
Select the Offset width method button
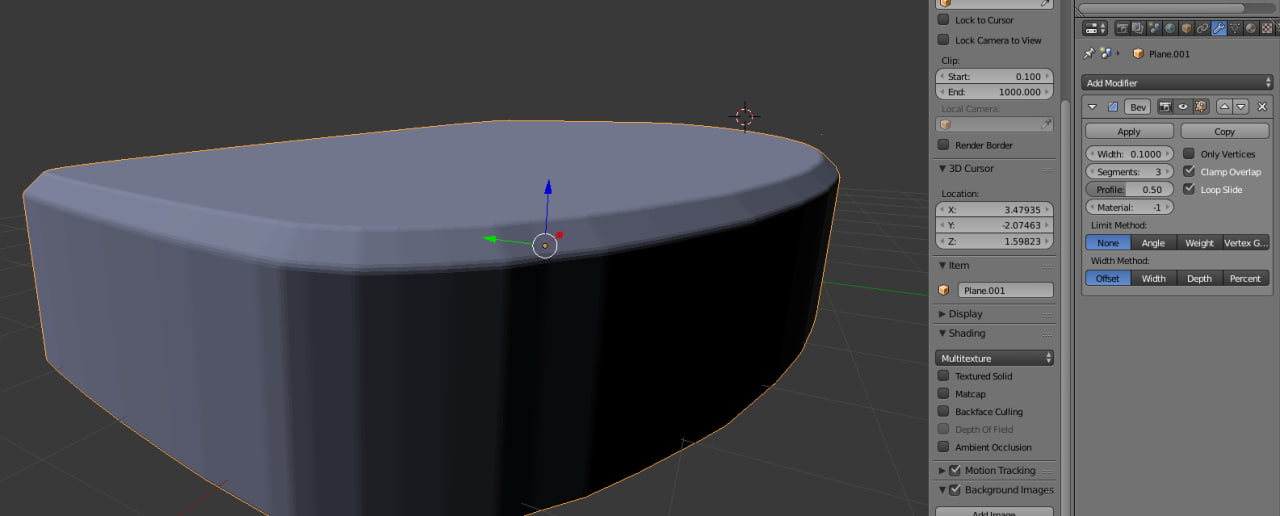(1108, 279)
